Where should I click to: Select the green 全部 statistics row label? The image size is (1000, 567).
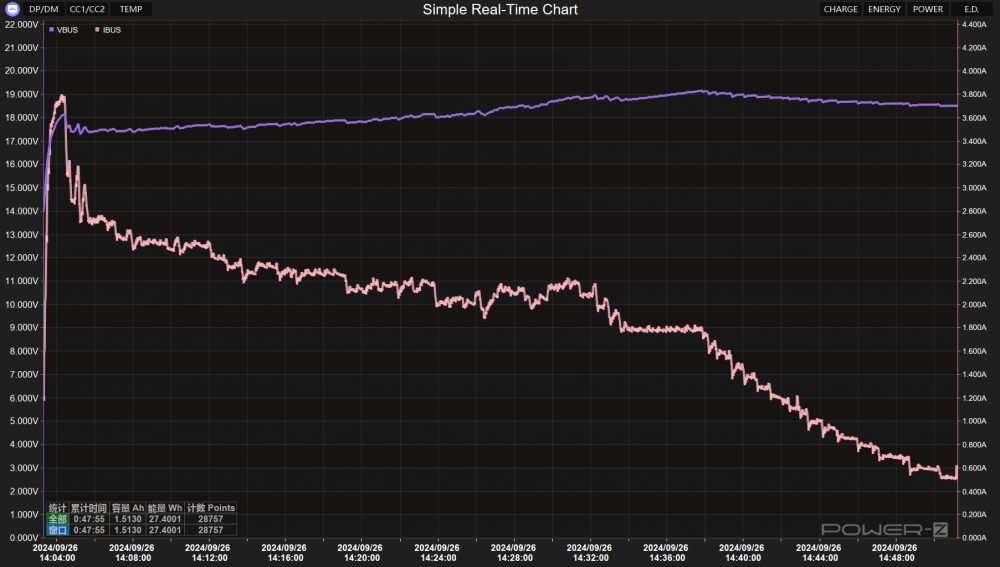click(x=57, y=519)
